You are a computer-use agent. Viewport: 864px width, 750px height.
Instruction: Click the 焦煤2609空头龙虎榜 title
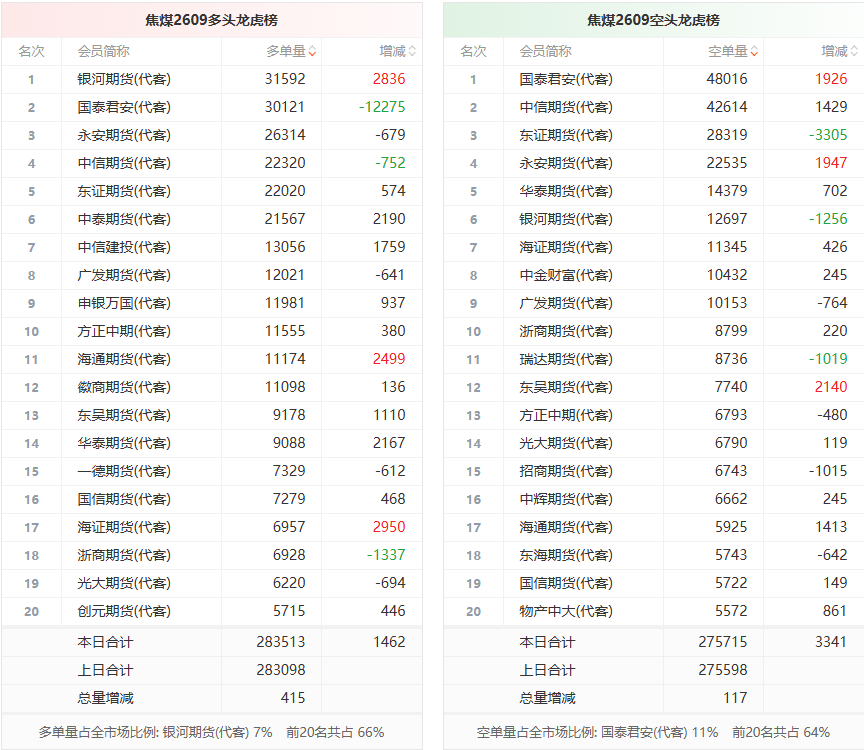(x=654, y=20)
